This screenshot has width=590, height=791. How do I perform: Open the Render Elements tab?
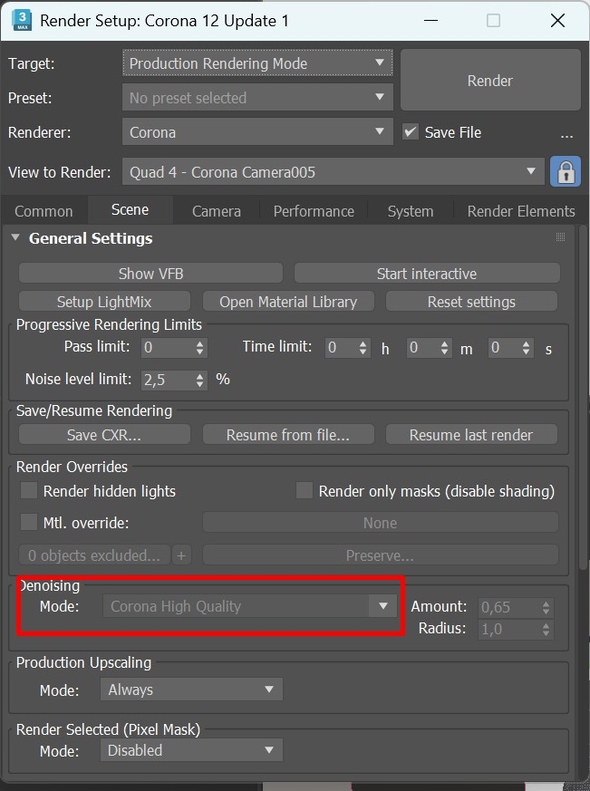coord(521,211)
